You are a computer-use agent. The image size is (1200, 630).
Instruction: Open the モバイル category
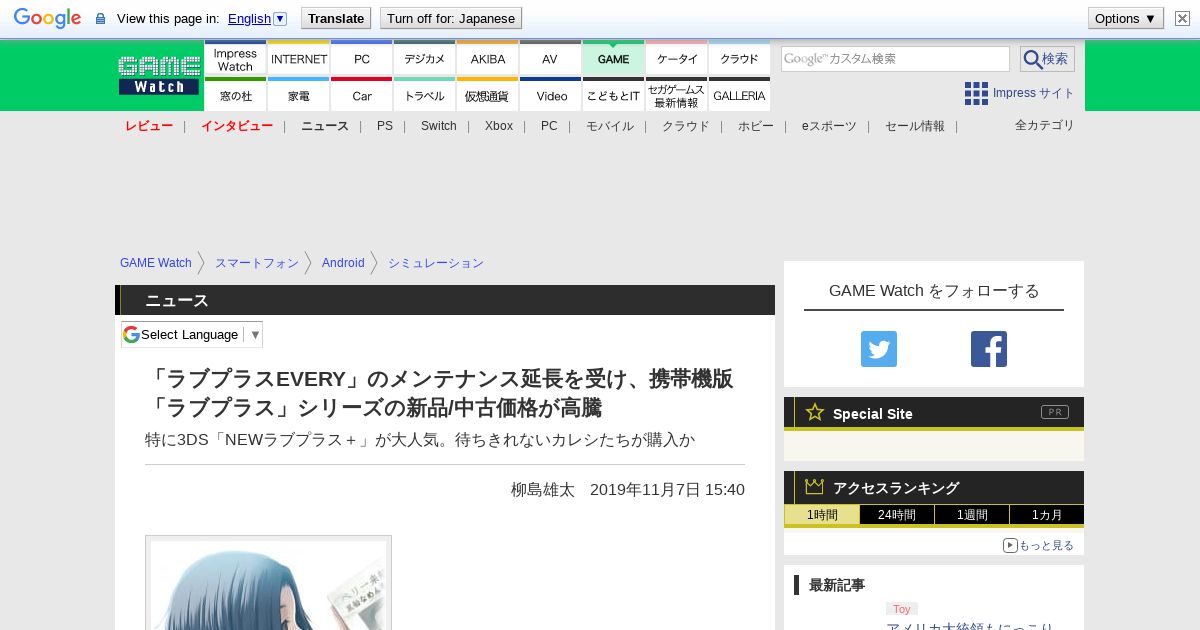click(x=610, y=126)
